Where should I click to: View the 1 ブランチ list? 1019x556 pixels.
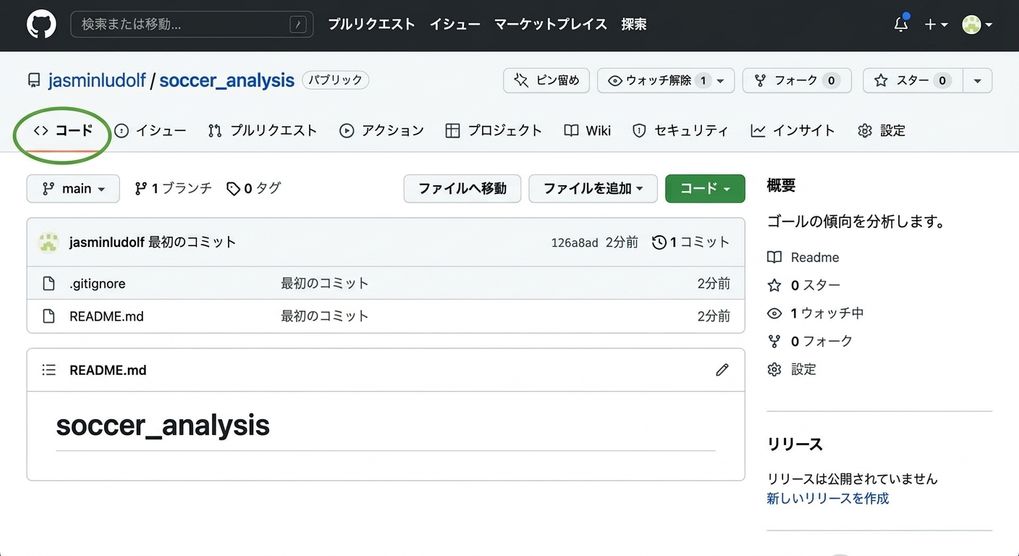pyautogui.click(x=173, y=188)
